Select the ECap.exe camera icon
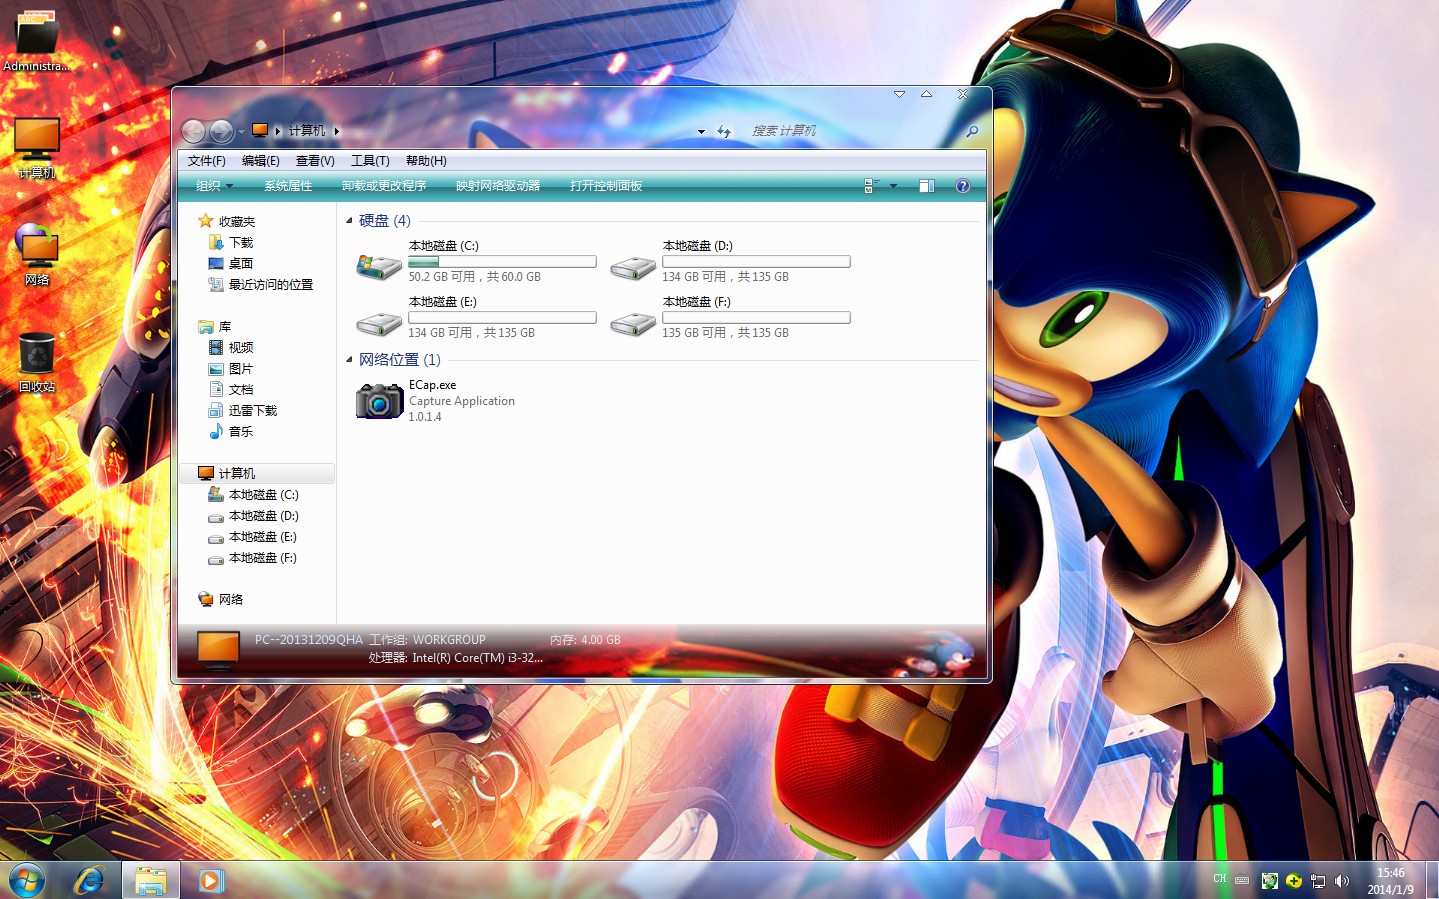The width and height of the screenshot is (1439, 899). [x=379, y=400]
